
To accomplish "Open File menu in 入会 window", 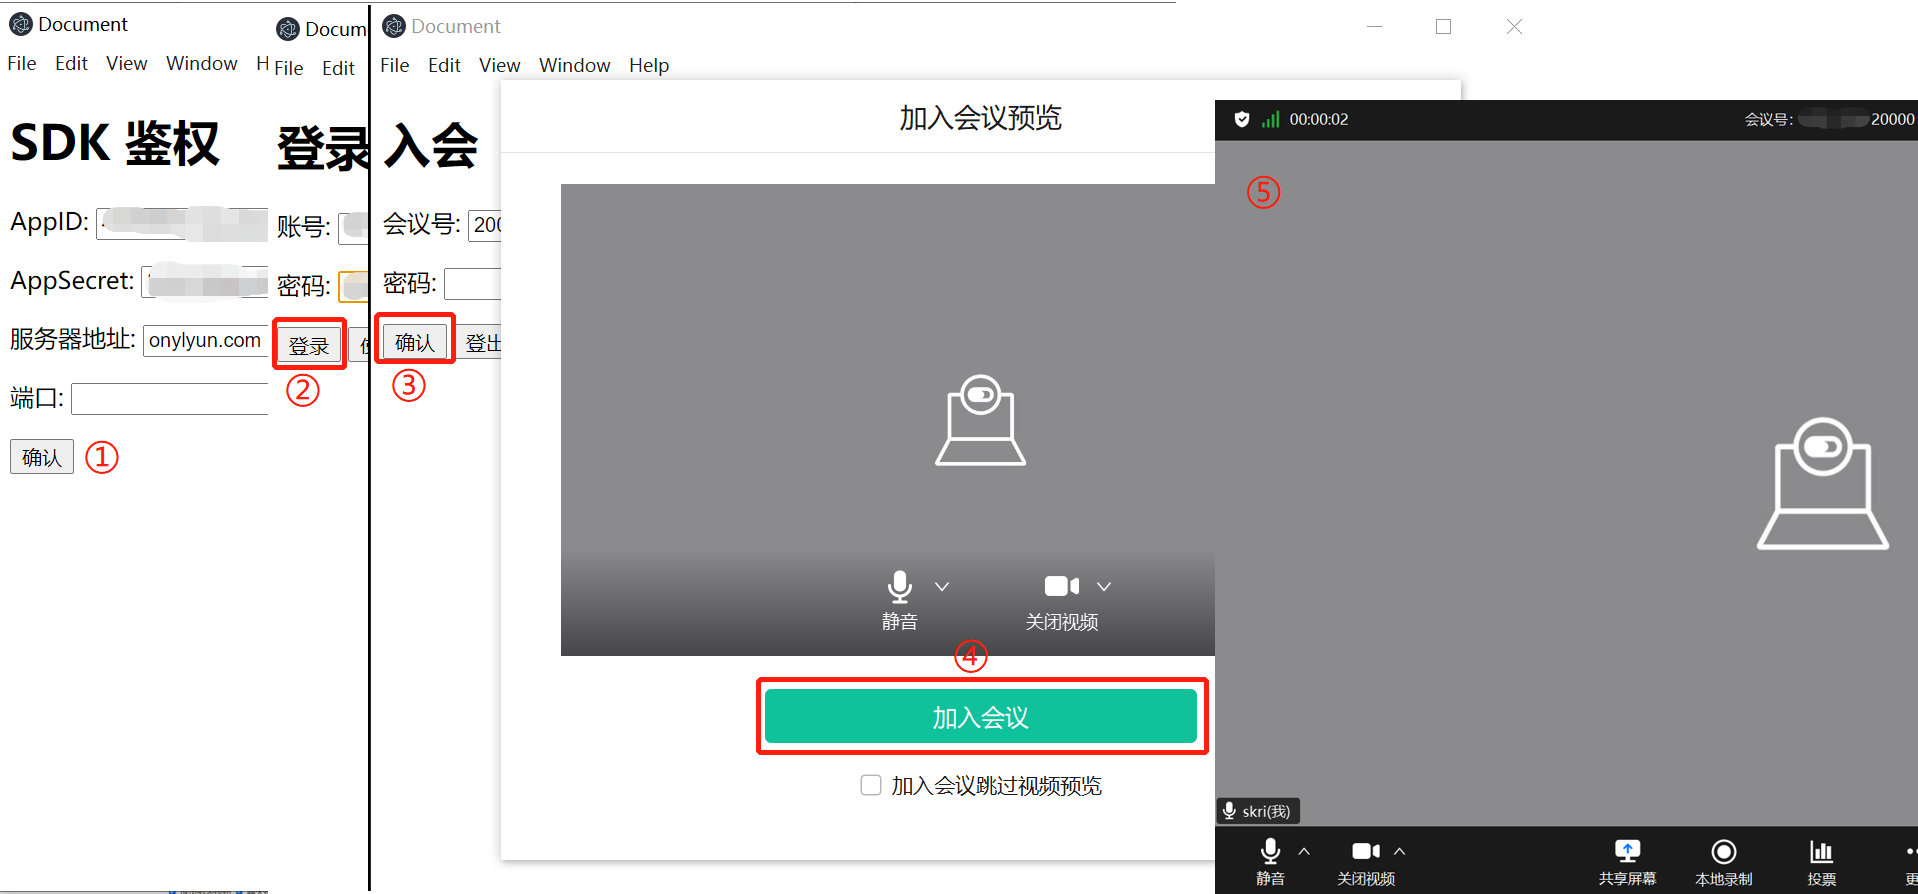I will click(395, 65).
